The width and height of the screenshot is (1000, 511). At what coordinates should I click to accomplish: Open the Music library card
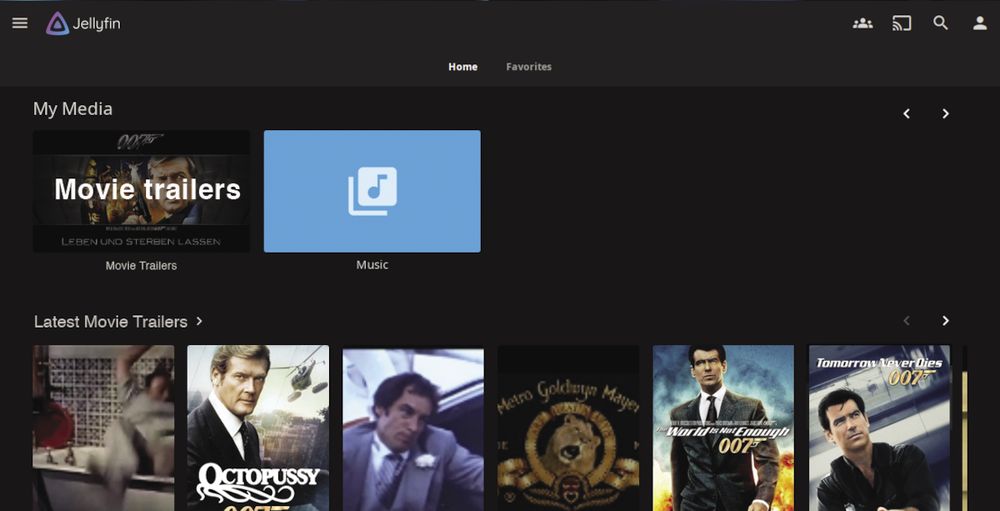tap(372, 191)
